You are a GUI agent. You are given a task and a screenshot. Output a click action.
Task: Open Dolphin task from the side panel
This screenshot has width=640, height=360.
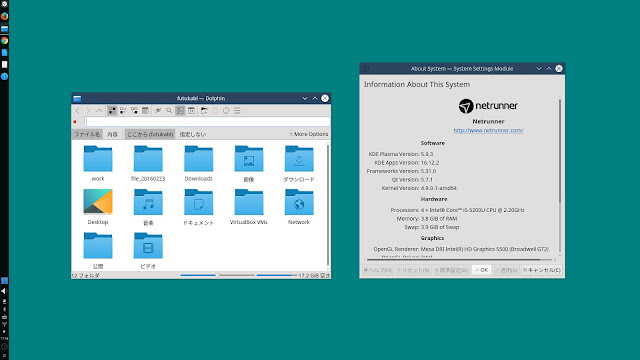click(x=4, y=29)
